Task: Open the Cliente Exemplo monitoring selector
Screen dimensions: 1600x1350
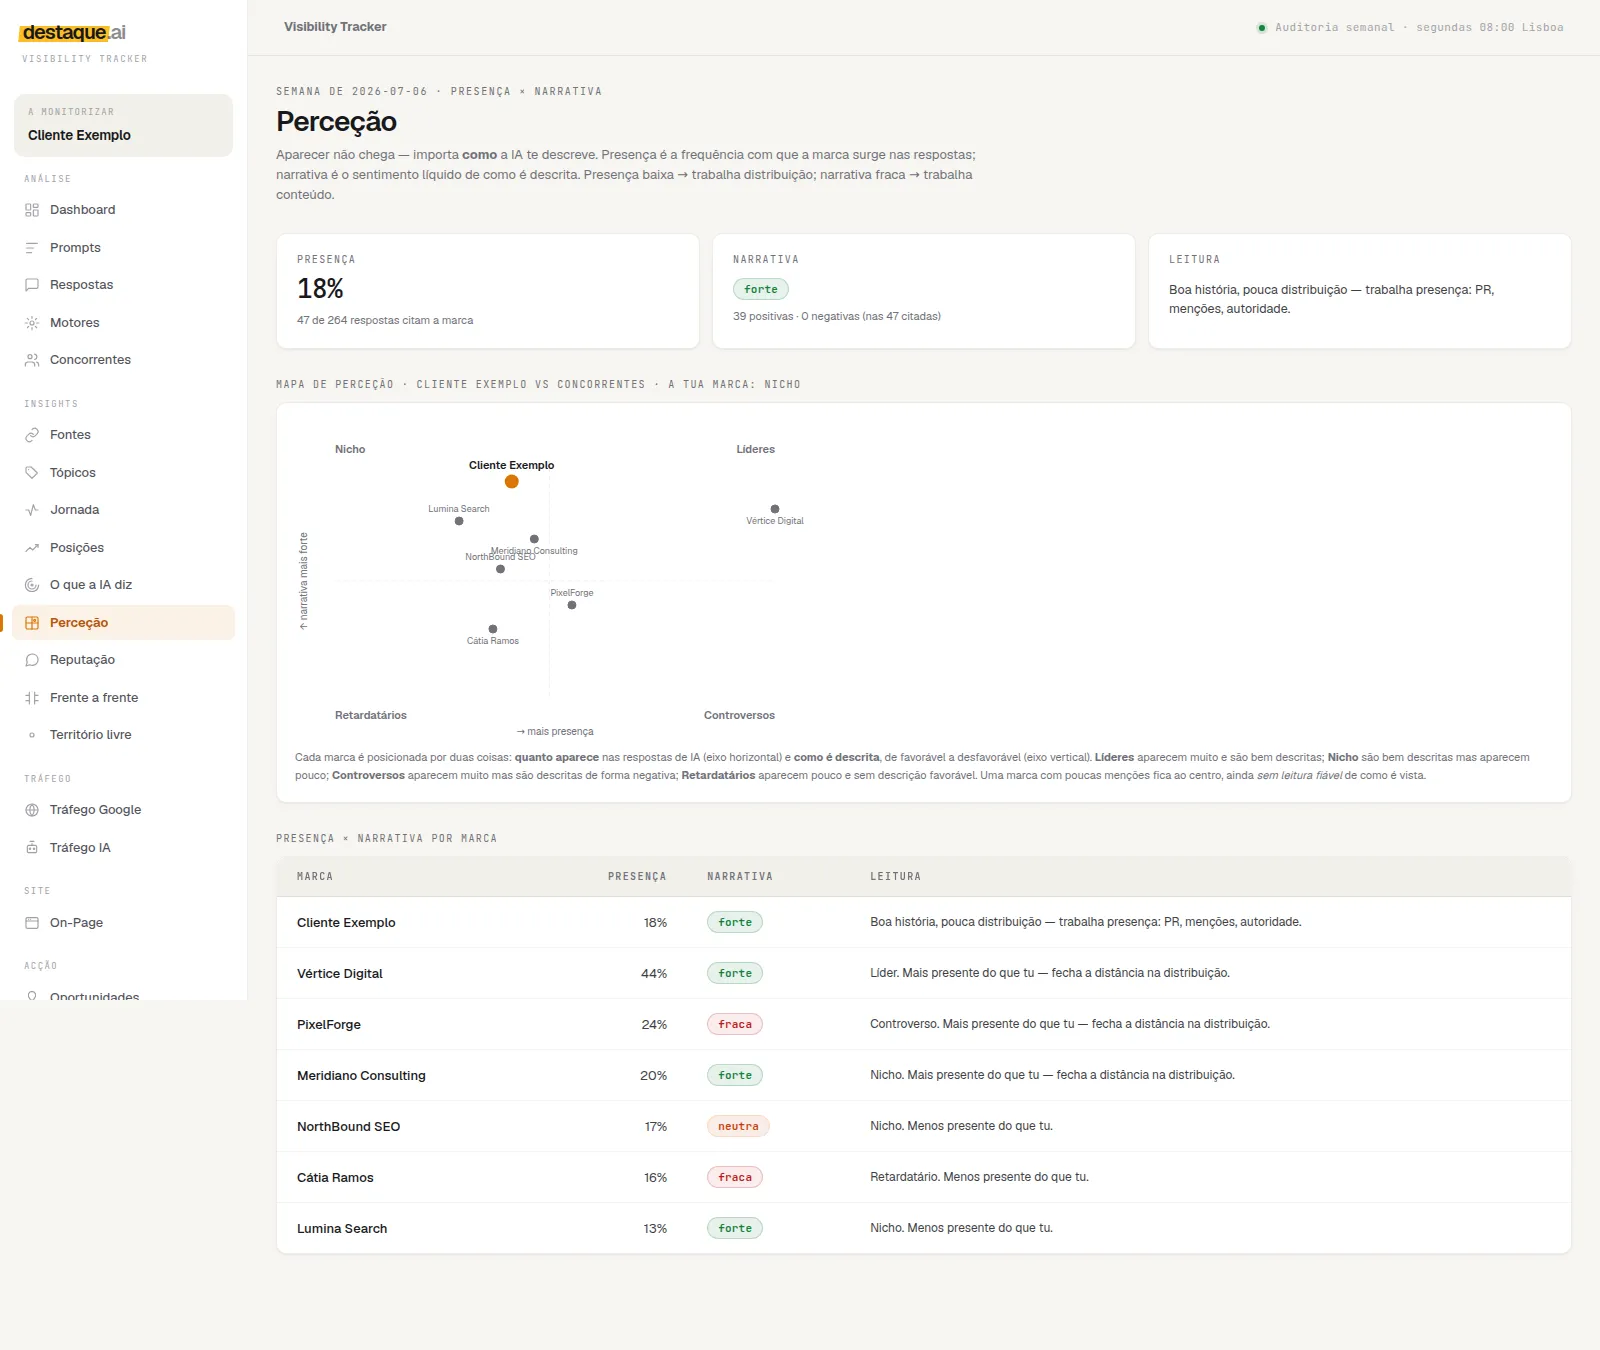Action: [x=123, y=125]
